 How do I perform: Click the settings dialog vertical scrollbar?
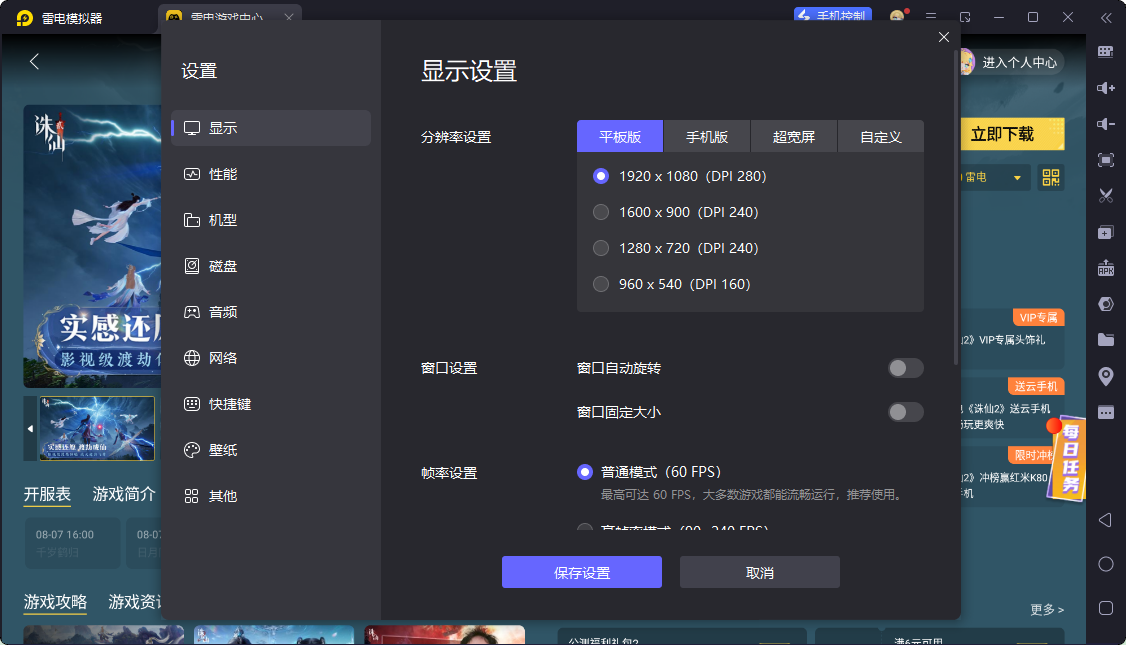click(956, 208)
